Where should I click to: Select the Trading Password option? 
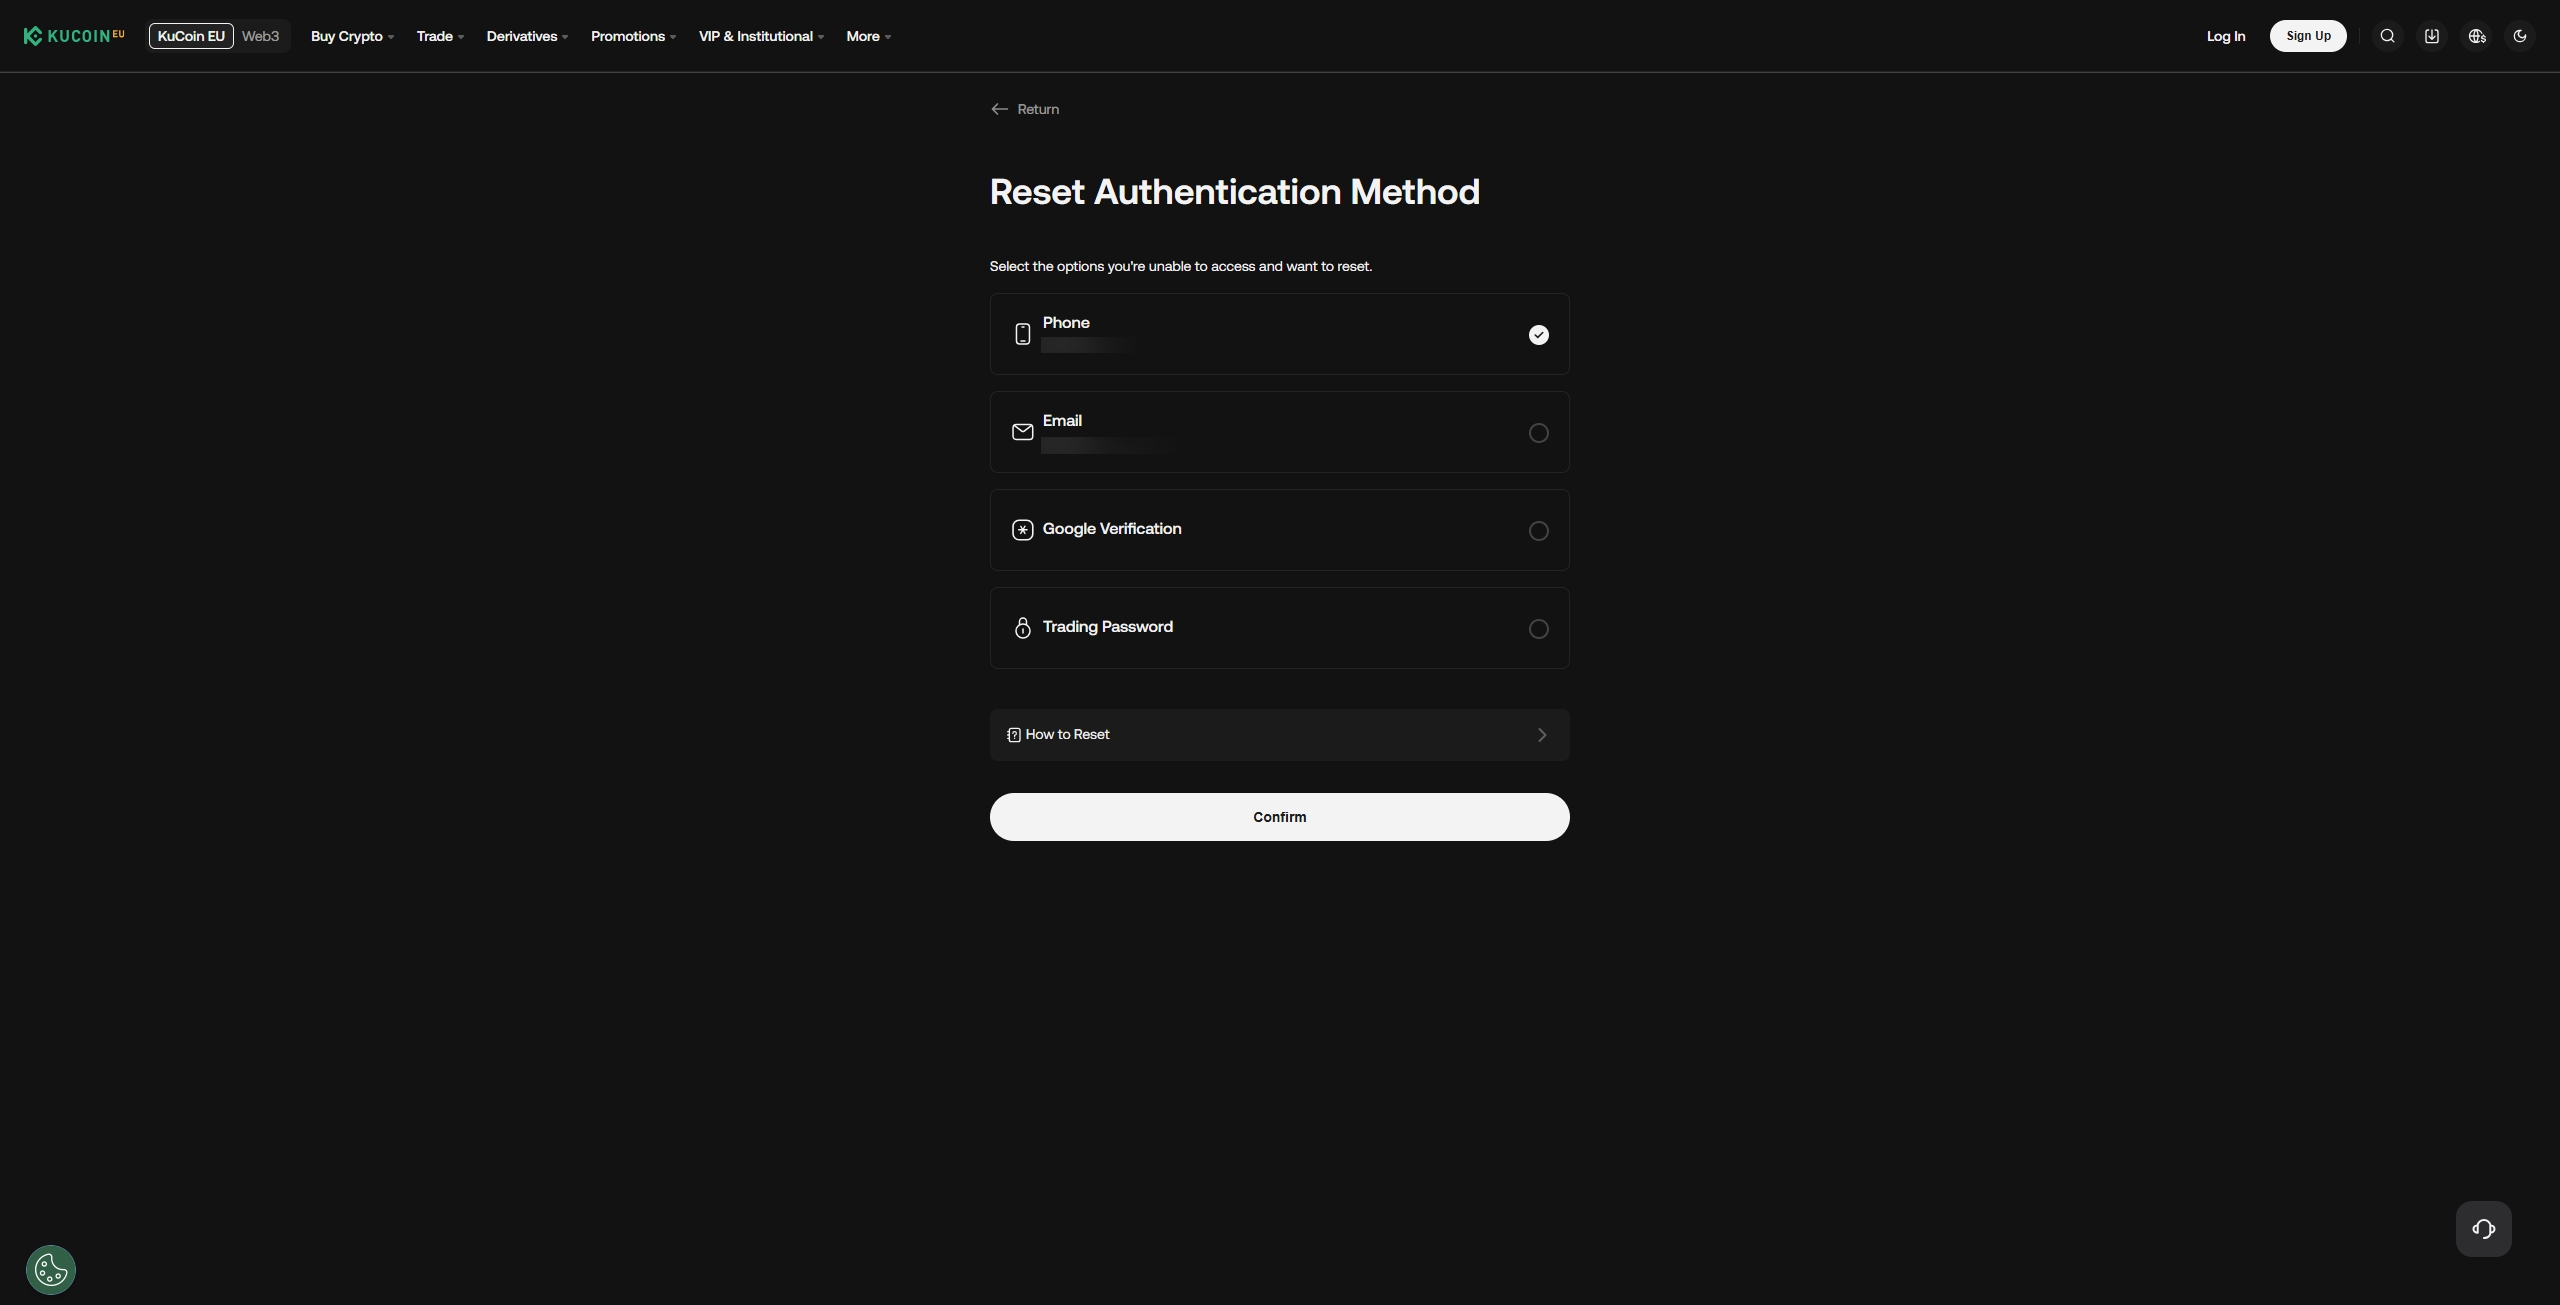tap(1538, 629)
